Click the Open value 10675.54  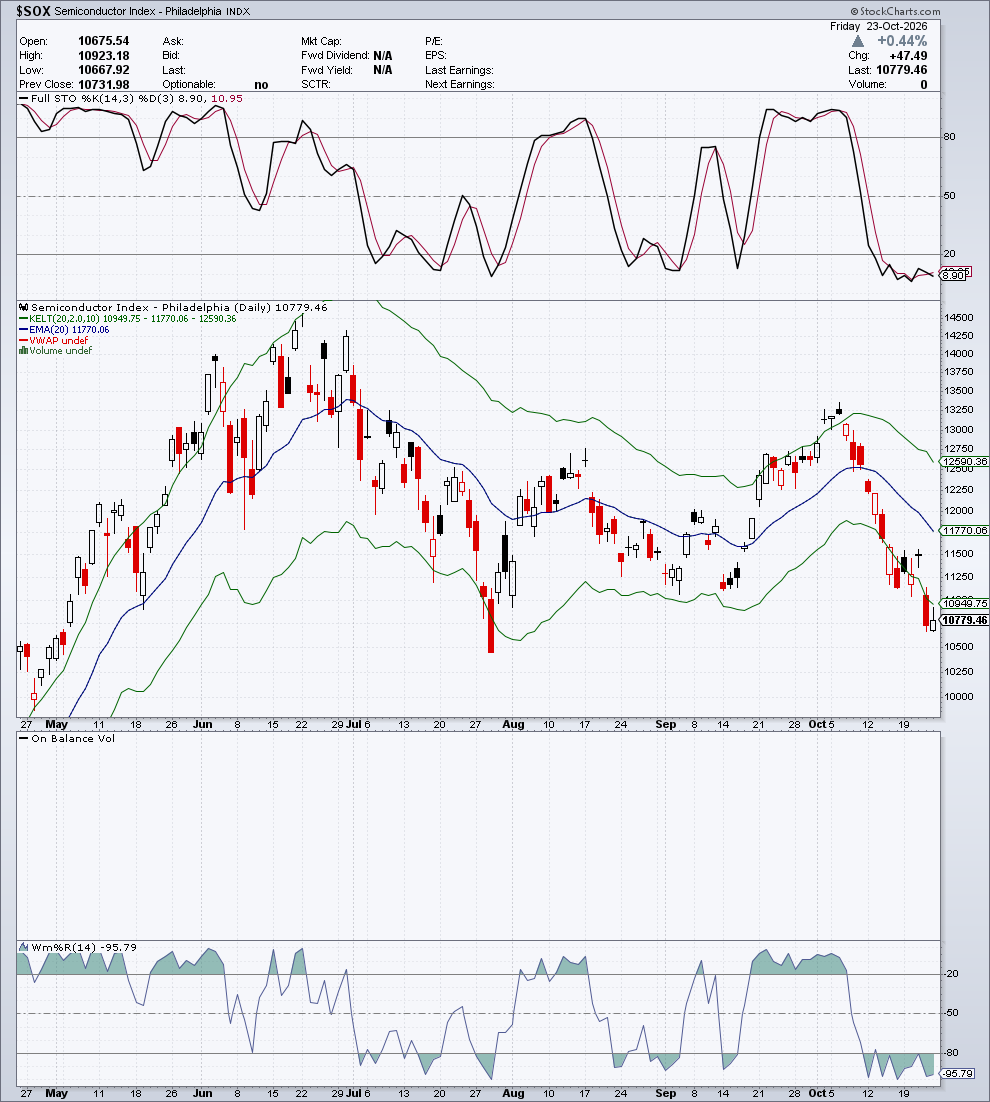pos(103,41)
